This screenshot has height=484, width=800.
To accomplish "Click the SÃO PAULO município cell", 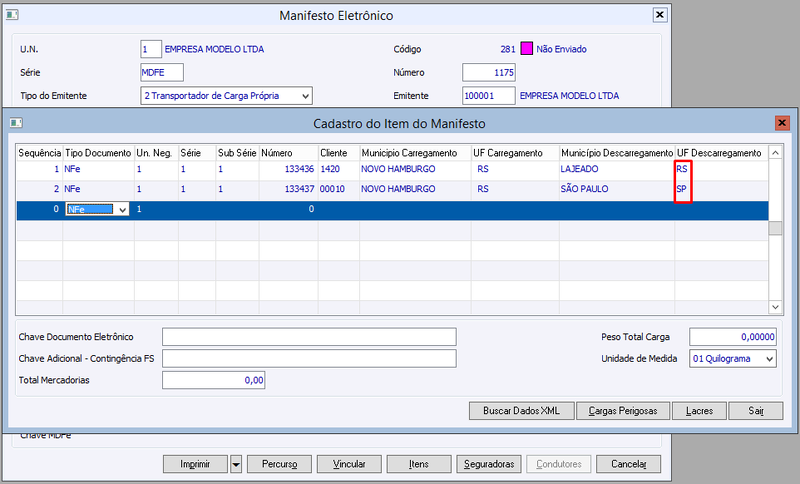I will pos(617,189).
